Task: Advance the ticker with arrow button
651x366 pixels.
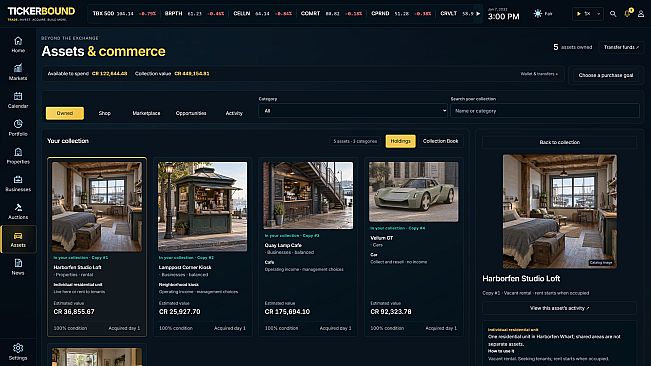Action: tap(478, 14)
